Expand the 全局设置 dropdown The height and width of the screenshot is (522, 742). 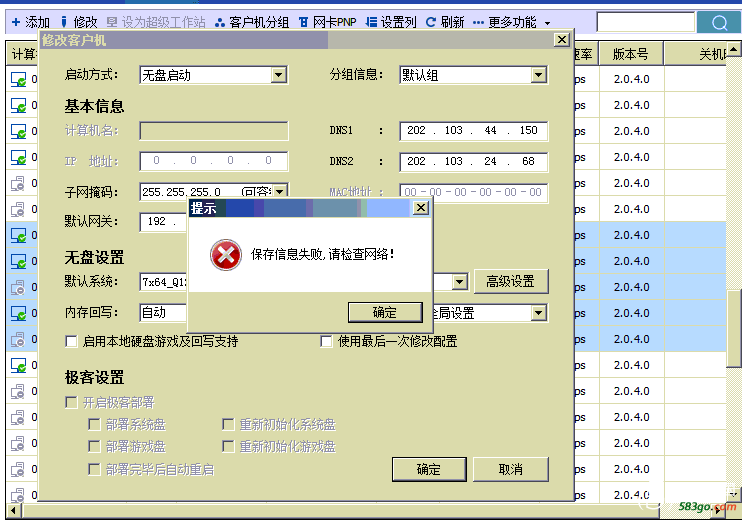(538, 313)
